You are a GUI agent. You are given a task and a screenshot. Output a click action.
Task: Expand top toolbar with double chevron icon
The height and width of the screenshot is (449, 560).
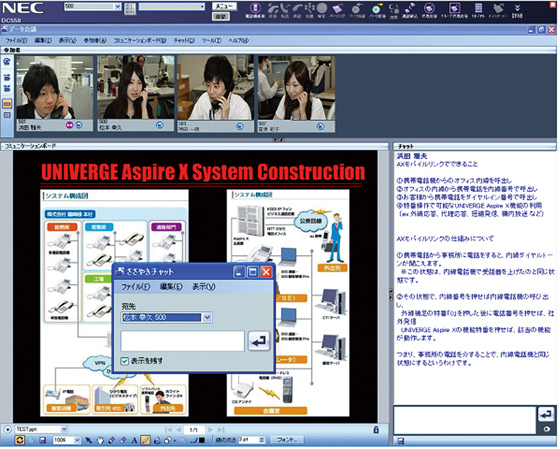click(517, 8)
